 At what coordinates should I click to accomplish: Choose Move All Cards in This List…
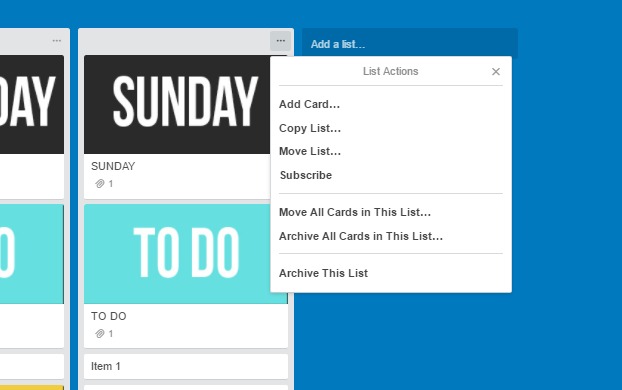(355, 212)
